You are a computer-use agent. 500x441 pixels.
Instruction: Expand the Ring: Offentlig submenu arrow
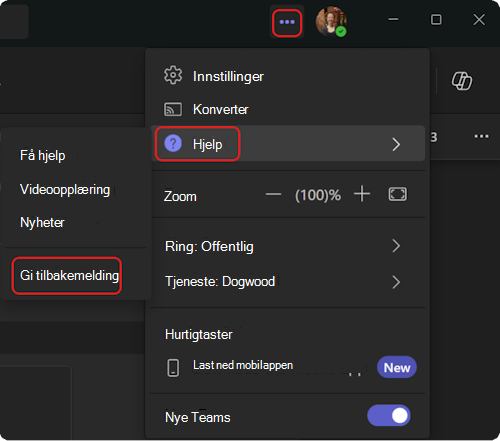396,246
